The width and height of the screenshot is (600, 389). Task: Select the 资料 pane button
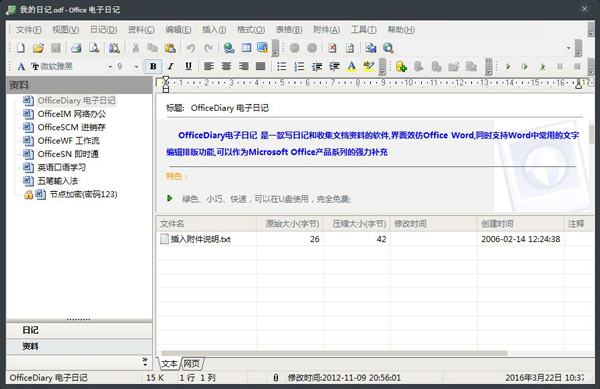pyautogui.click(x=79, y=346)
